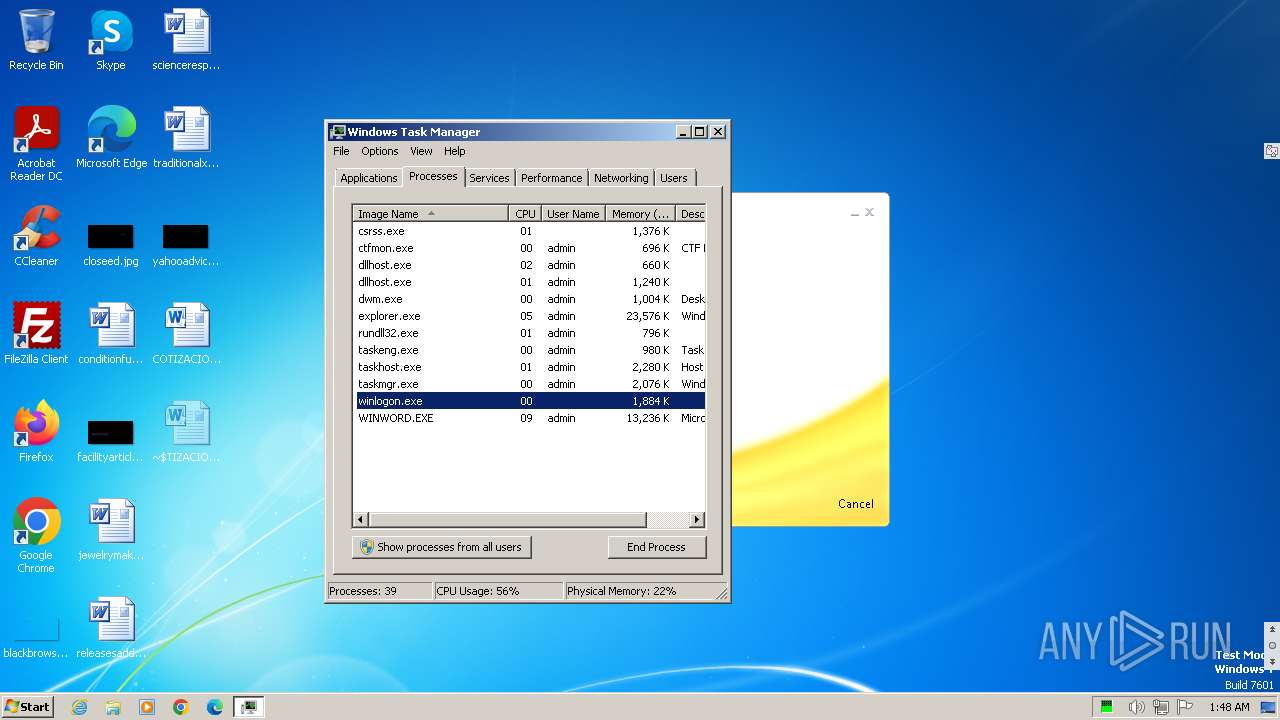Open the File menu in Task Manager
Viewport: 1280px width, 720px height.
click(341, 151)
